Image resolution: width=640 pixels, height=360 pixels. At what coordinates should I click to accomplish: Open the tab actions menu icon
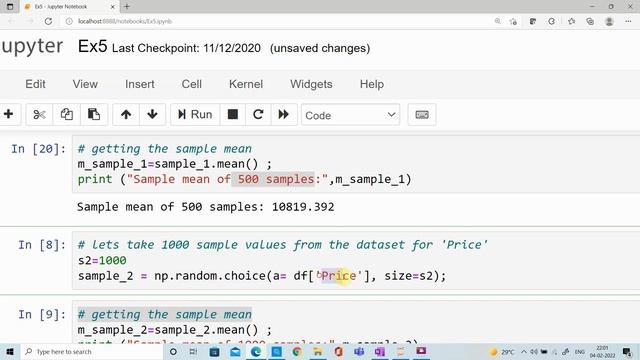[10, 7]
